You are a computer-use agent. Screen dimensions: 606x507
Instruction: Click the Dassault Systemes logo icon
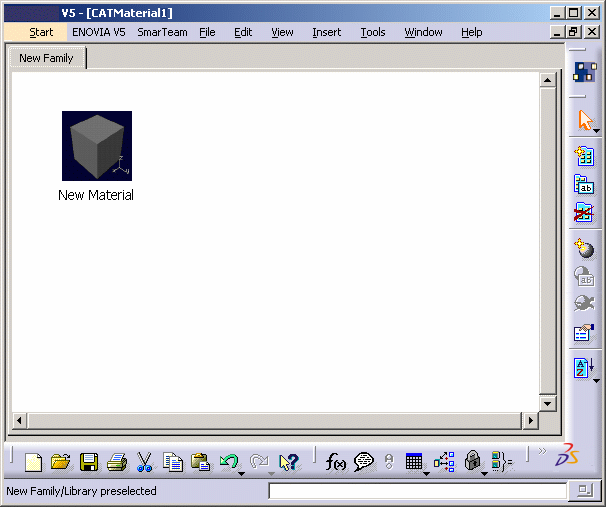coord(567,455)
